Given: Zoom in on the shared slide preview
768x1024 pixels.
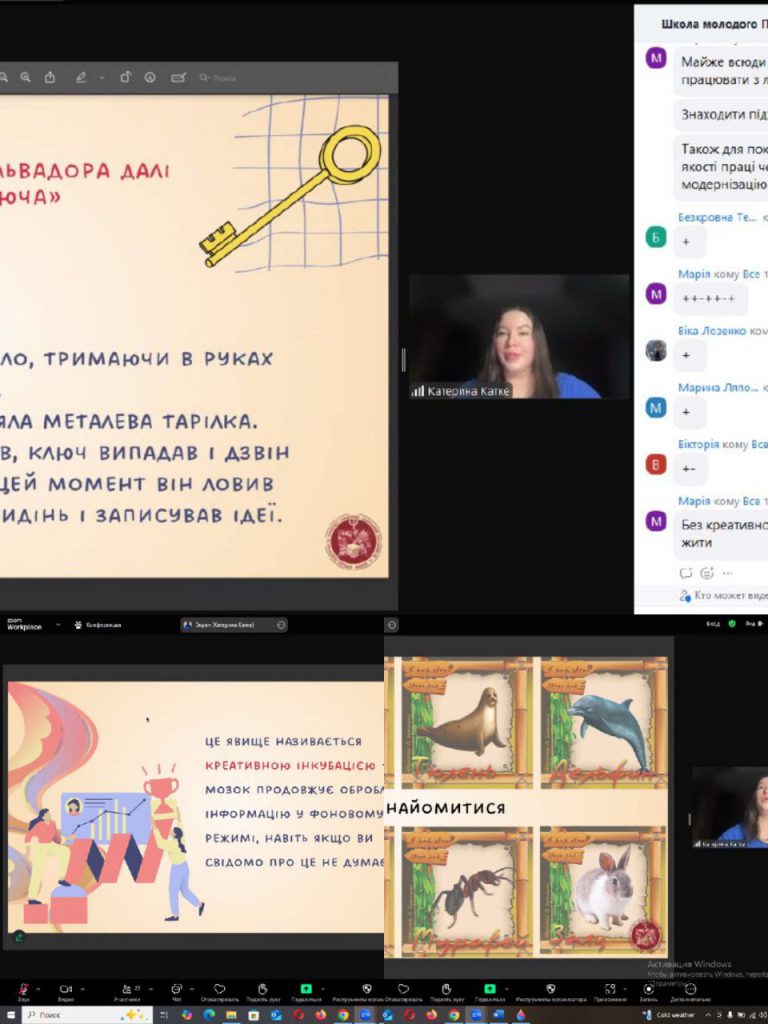Looking at the screenshot, I should tap(25, 77).
